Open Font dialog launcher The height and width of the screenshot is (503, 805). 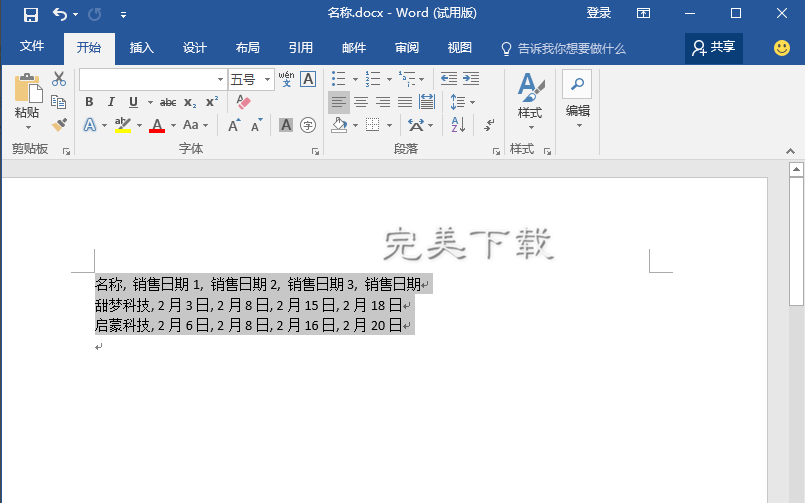point(315,151)
